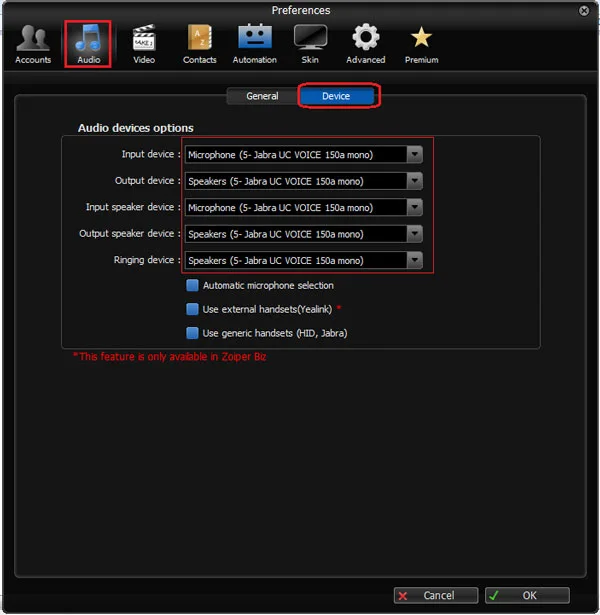Open the Accounts preferences section
The height and width of the screenshot is (615, 600).
pyautogui.click(x=33, y=44)
